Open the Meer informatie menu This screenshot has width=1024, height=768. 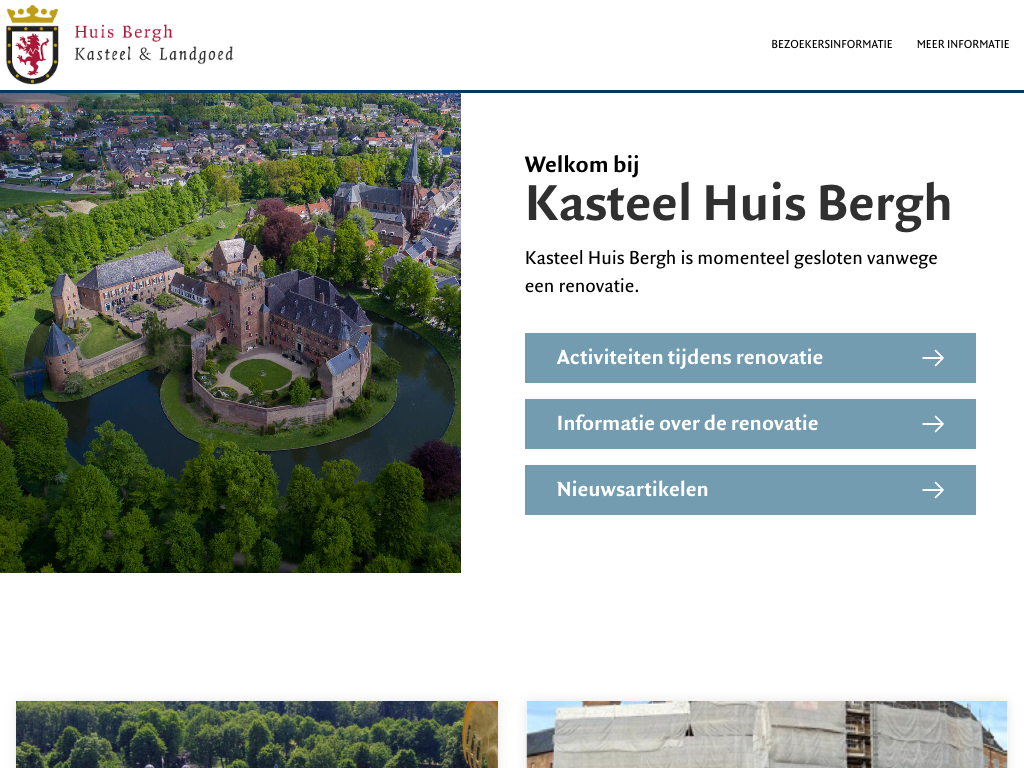coord(962,44)
